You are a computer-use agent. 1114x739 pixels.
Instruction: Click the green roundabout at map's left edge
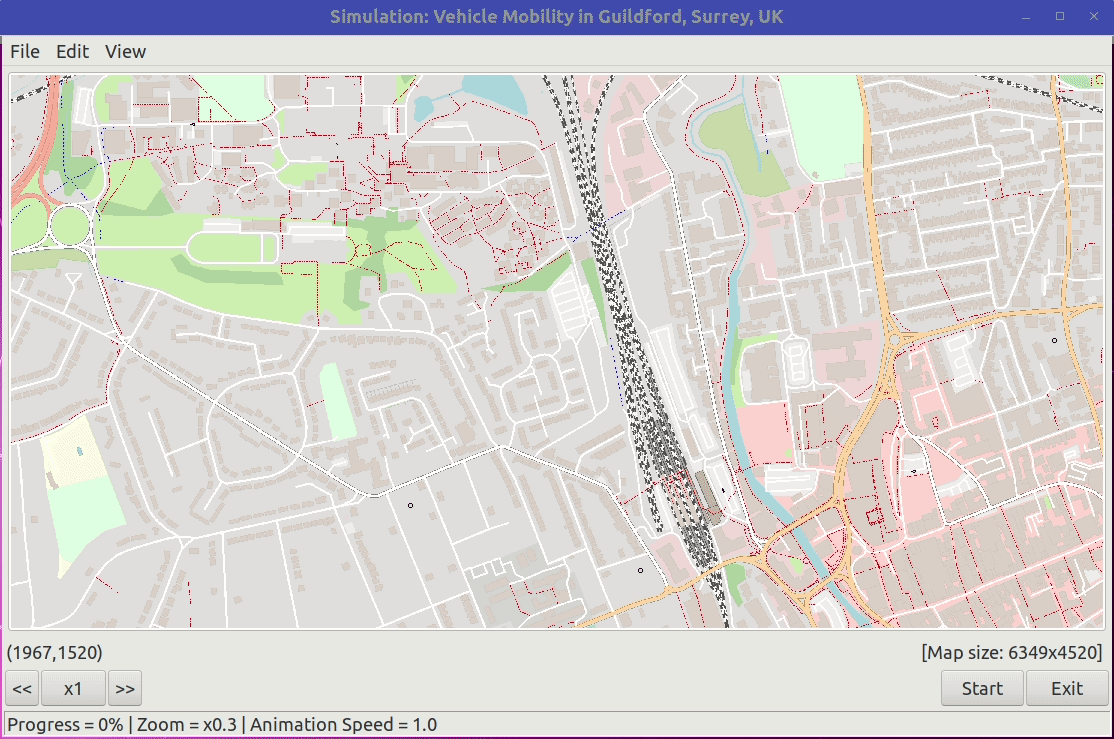[x=70, y=225]
